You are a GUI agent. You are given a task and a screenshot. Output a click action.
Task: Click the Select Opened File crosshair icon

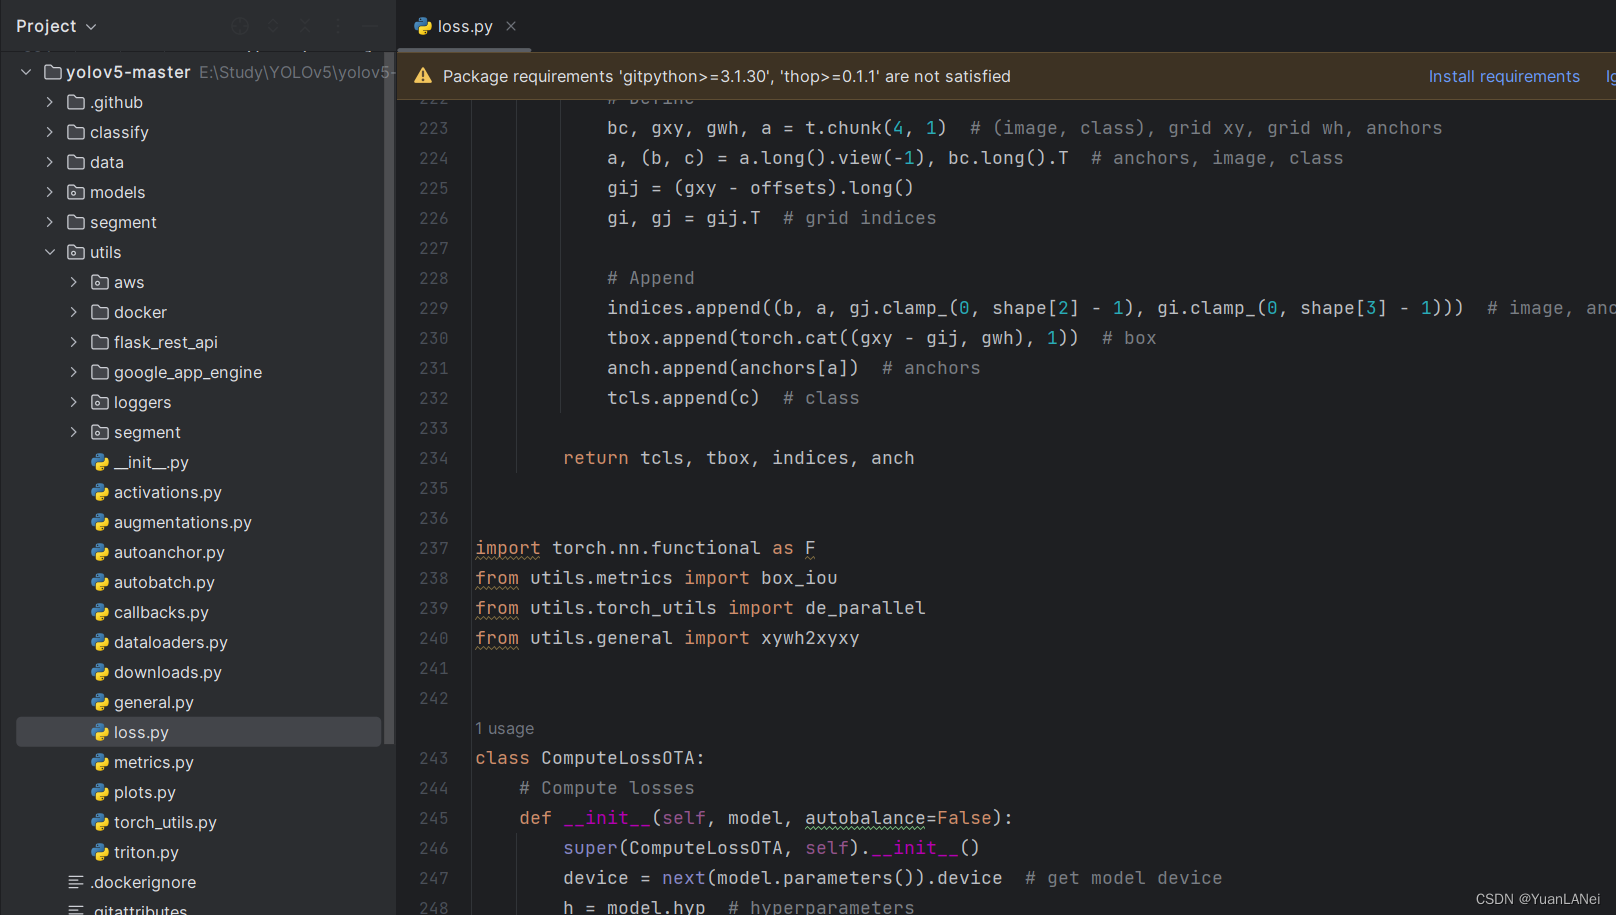click(x=240, y=26)
